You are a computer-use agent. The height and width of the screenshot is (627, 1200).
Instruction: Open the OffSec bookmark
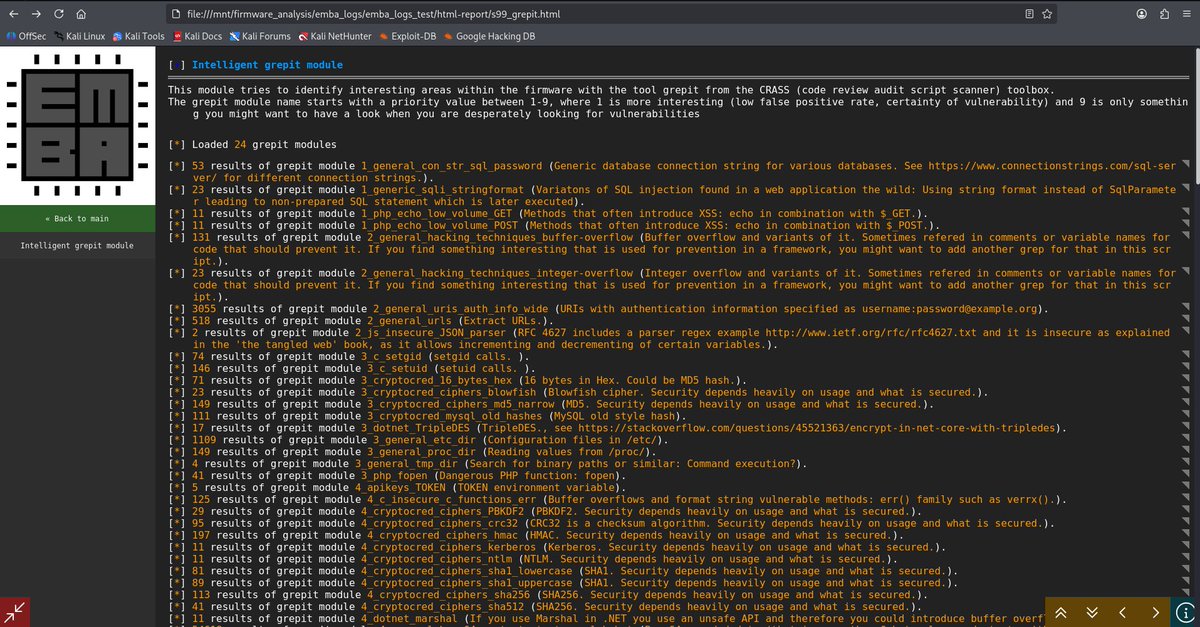pyautogui.click(x=24, y=36)
